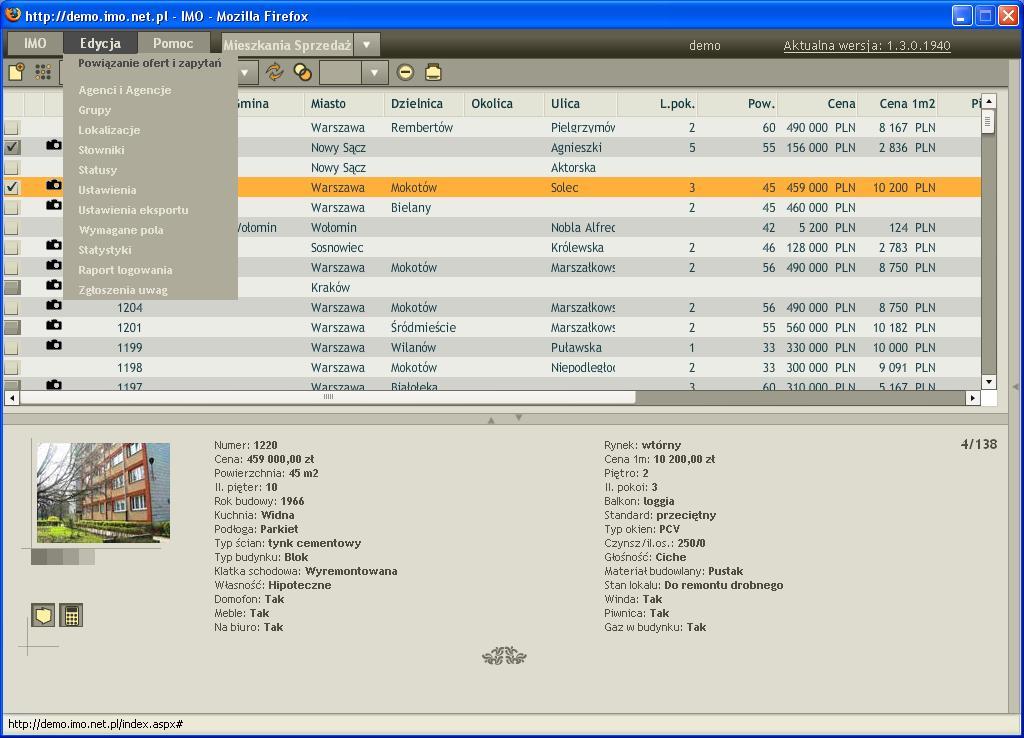1024x738 pixels.
Task: Click camera icon in the Kraków row
Action: 54,285
